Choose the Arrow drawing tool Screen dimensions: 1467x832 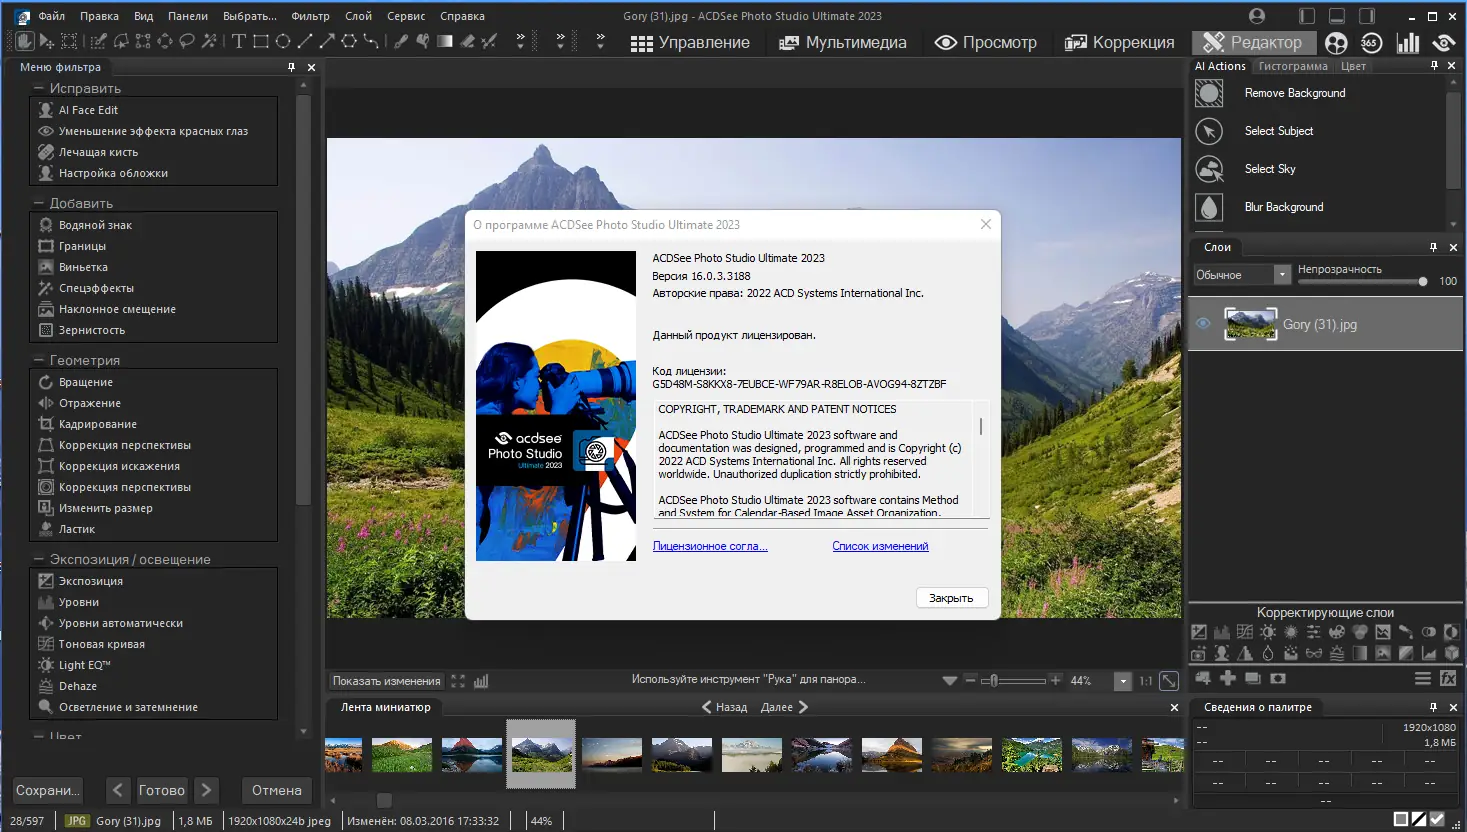pyautogui.click(x=327, y=41)
